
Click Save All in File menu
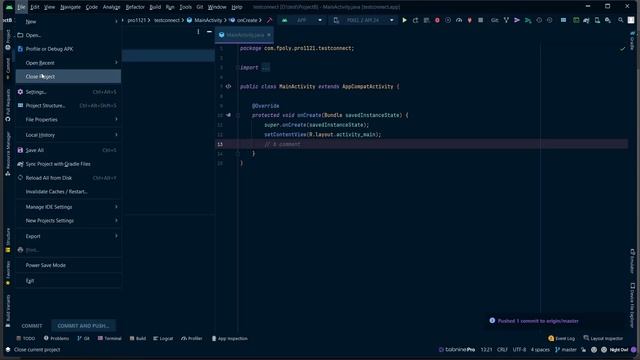[x=68, y=150]
